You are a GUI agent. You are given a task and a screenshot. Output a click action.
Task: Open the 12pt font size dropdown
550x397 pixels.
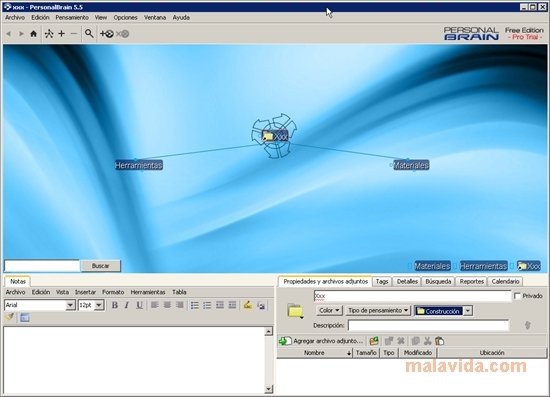(x=99, y=305)
